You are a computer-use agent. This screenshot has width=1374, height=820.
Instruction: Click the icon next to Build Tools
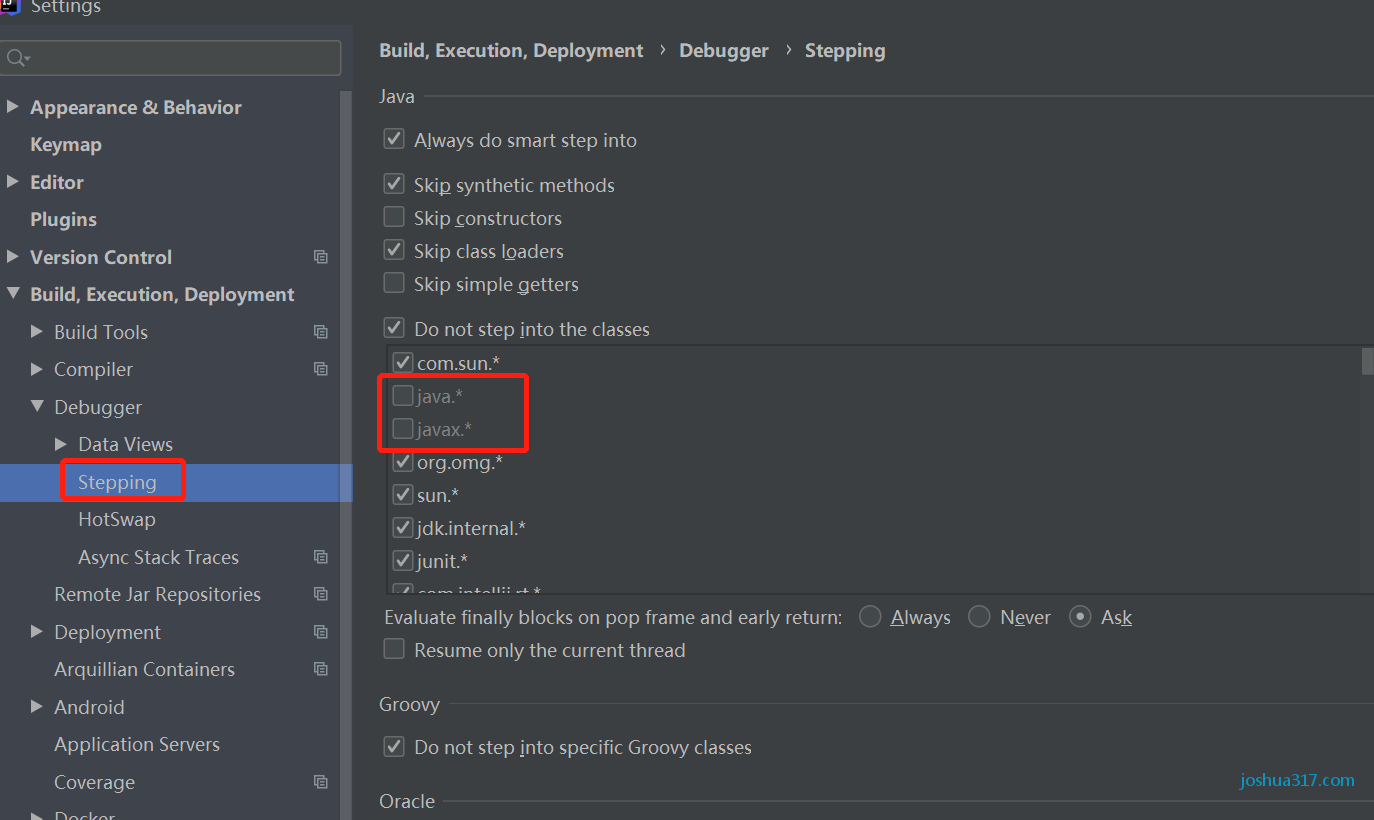click(320, 331)
